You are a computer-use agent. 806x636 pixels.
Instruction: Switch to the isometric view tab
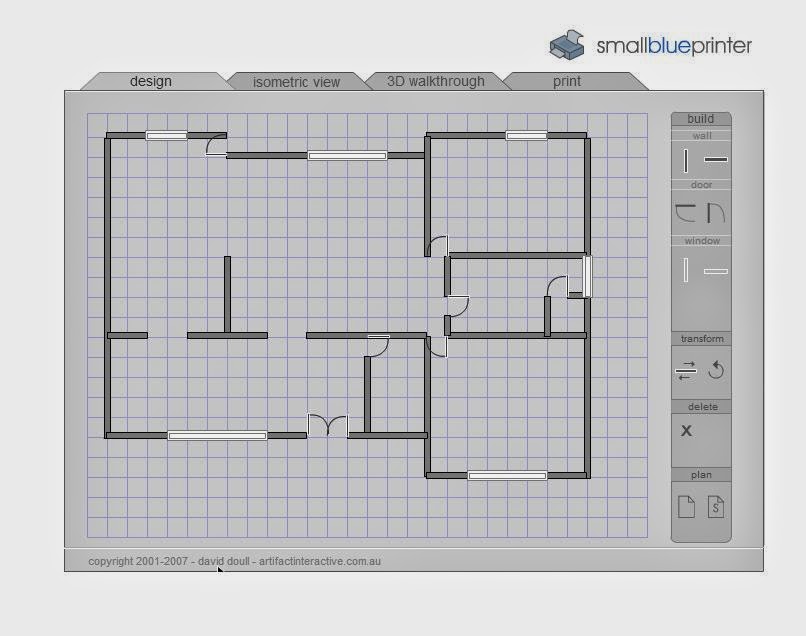pos(297,81)
